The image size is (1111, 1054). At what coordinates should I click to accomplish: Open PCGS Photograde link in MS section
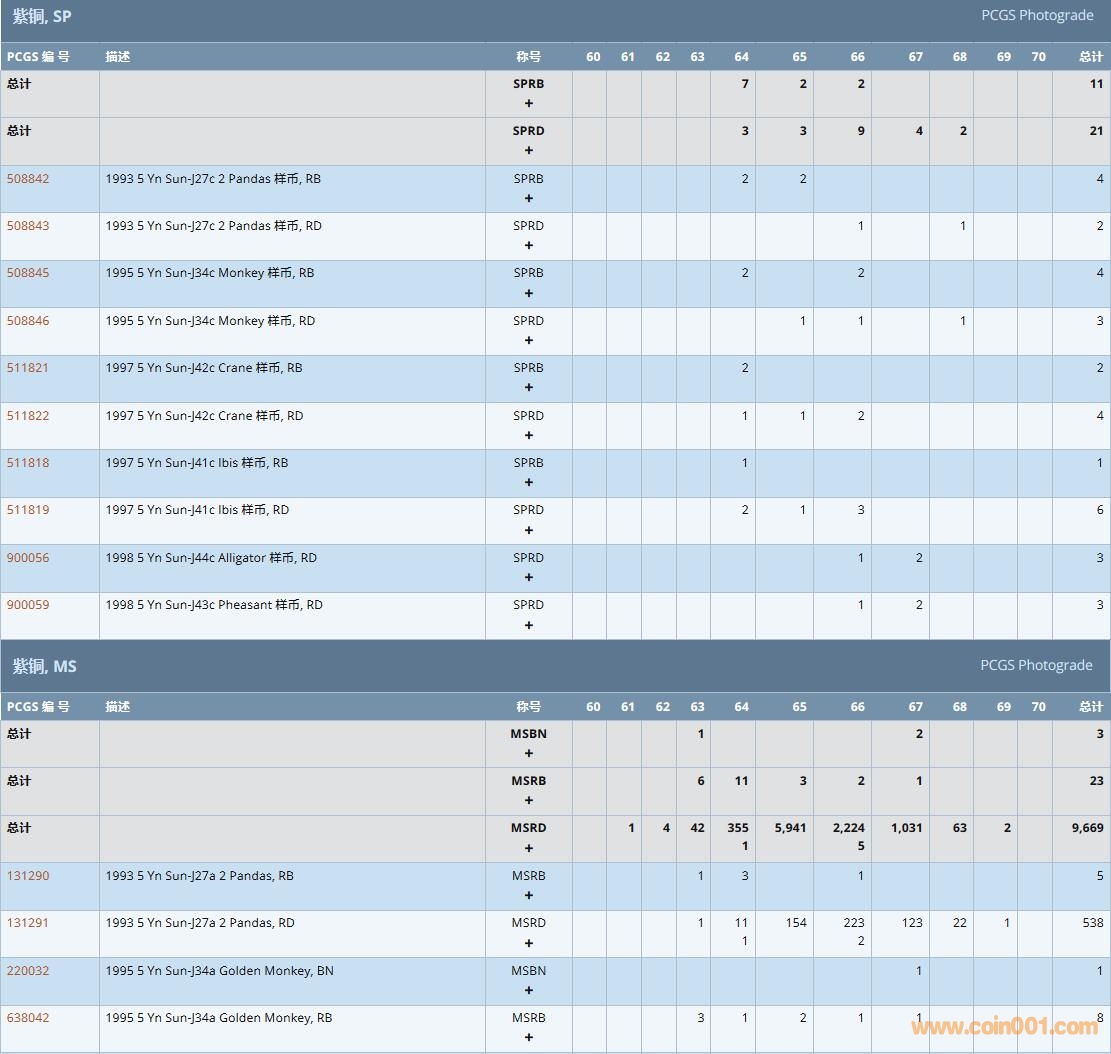click(x=1036, y=665)
